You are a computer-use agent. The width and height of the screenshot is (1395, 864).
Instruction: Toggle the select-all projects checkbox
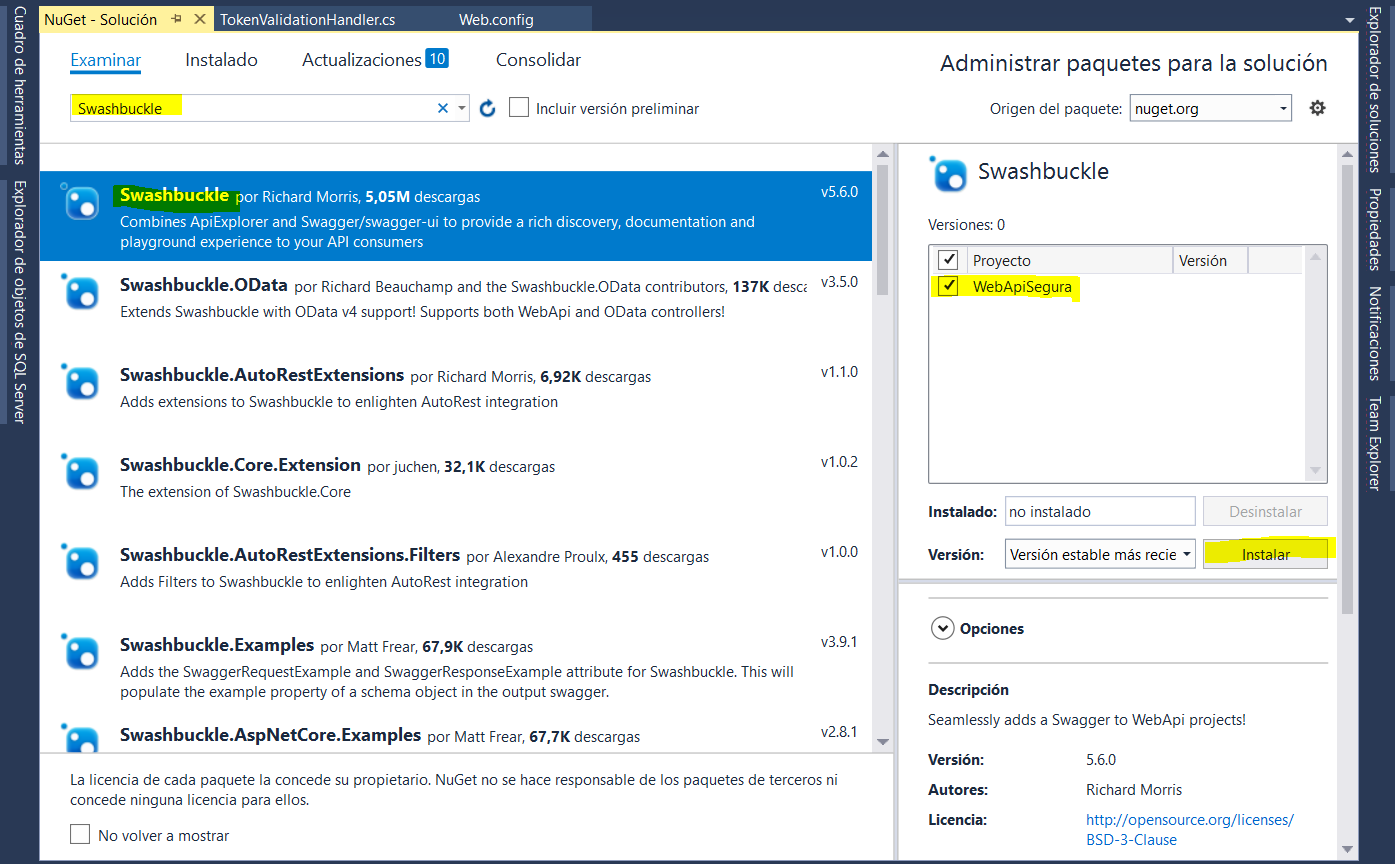(948, 260)
